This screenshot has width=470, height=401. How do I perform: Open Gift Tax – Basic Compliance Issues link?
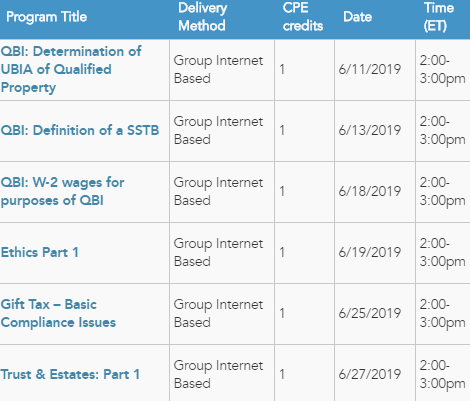pos(58,313)
